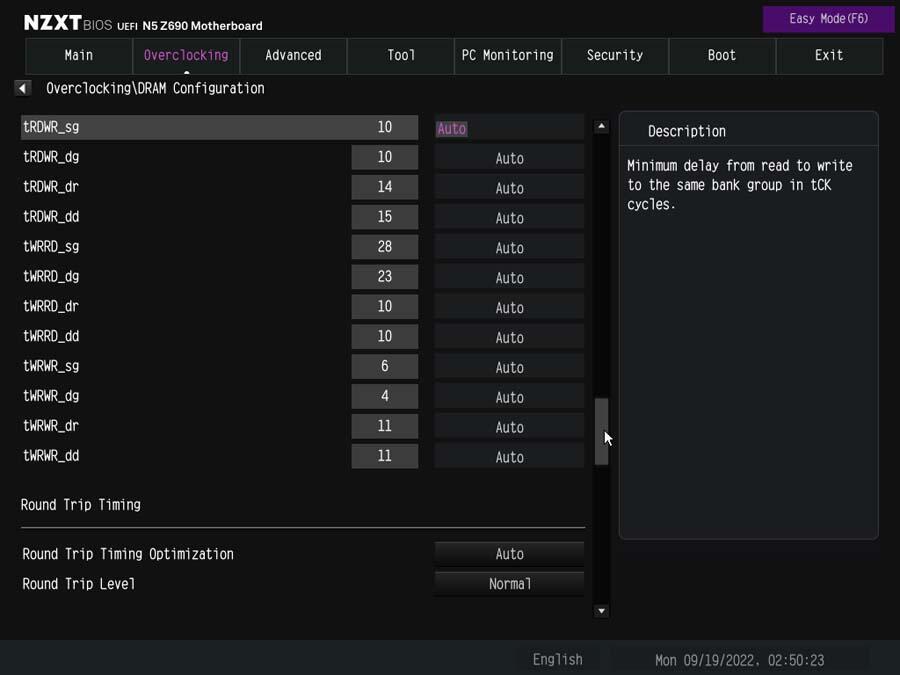Switch to the Advanced tab
Viewport: 900px width, 675px height.
pyautogui.click(x=293, y=56)
